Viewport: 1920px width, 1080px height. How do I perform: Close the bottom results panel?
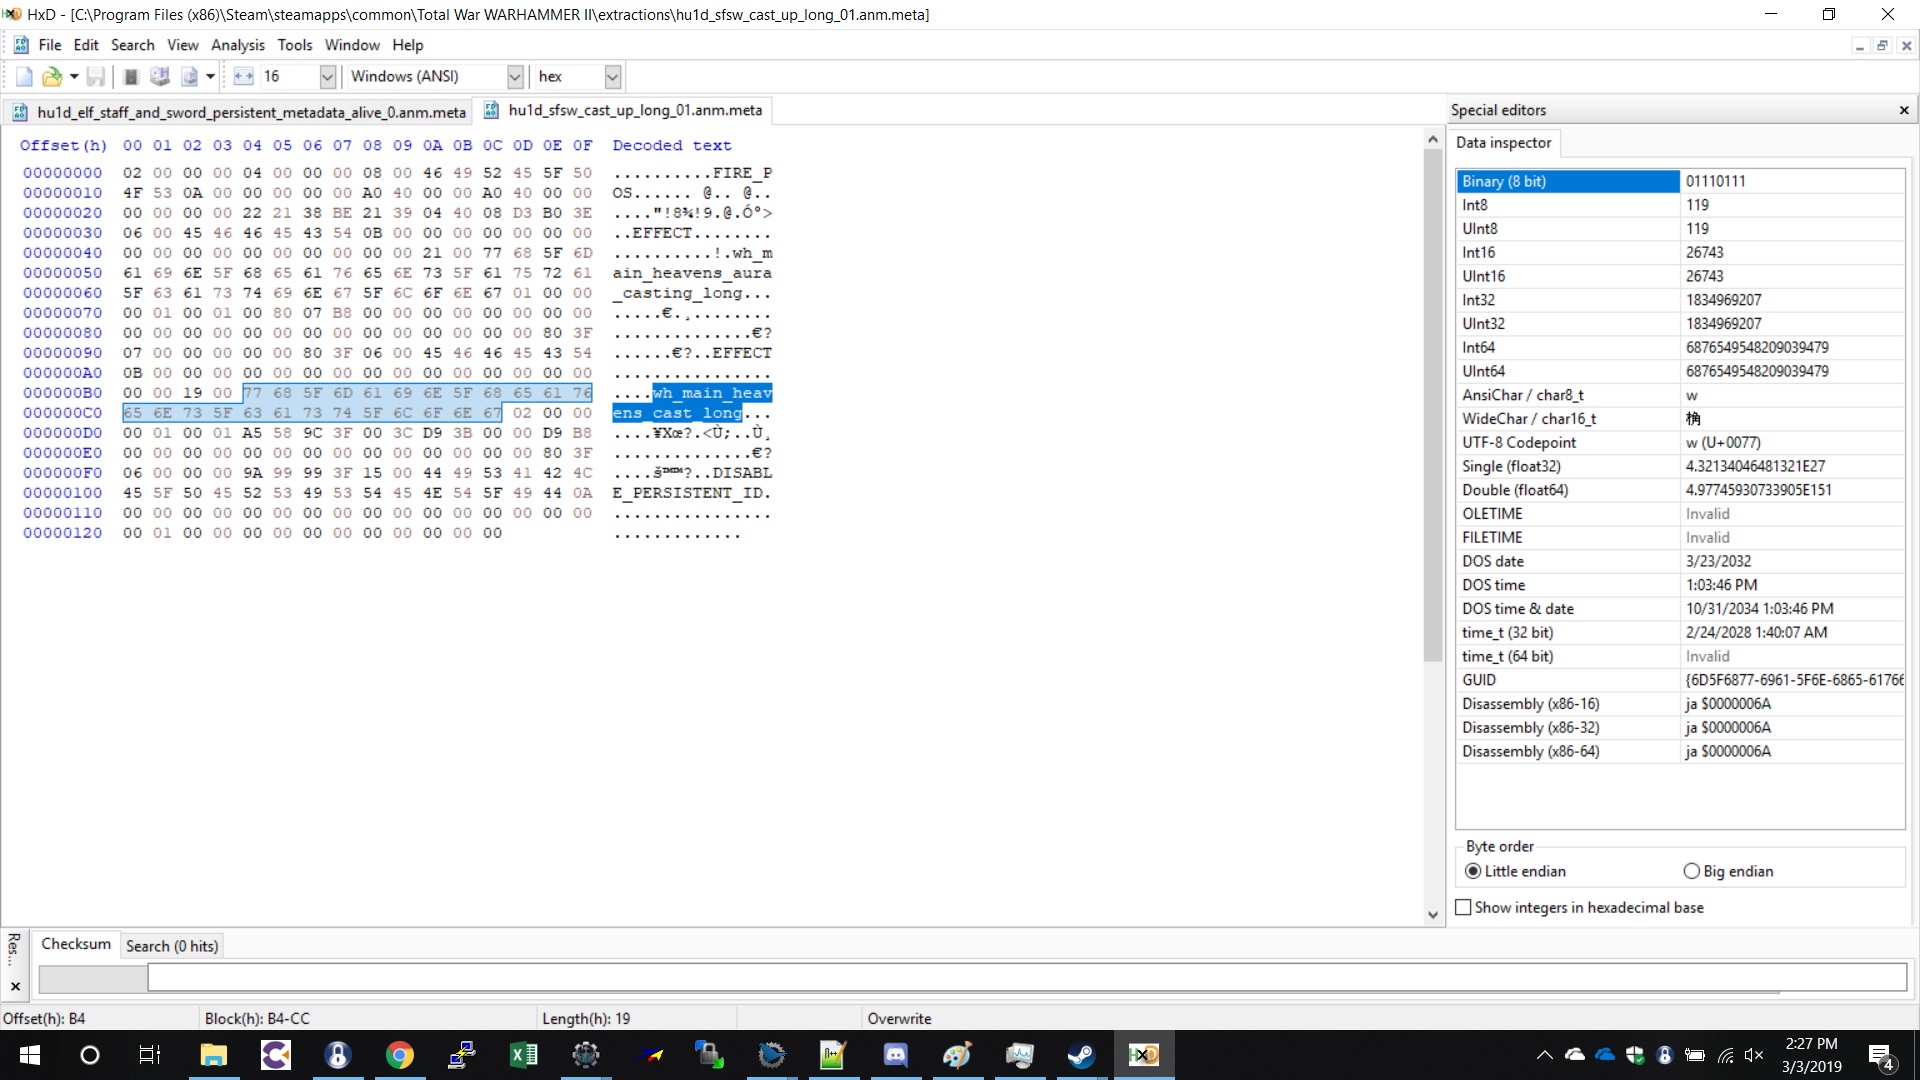(15, 986)
